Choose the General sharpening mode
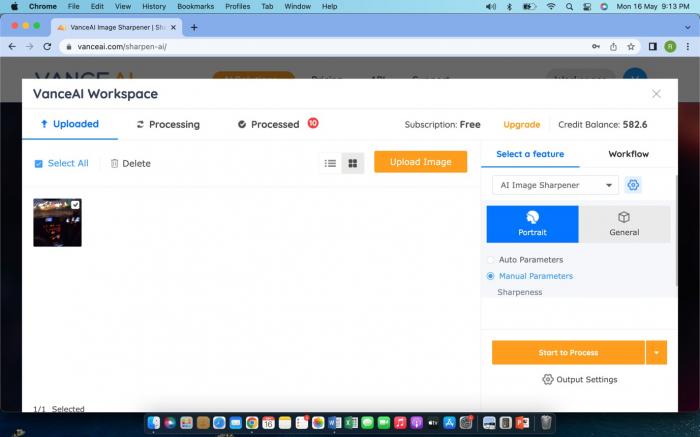This screenshot has width=700, height=437. [624, 224]
